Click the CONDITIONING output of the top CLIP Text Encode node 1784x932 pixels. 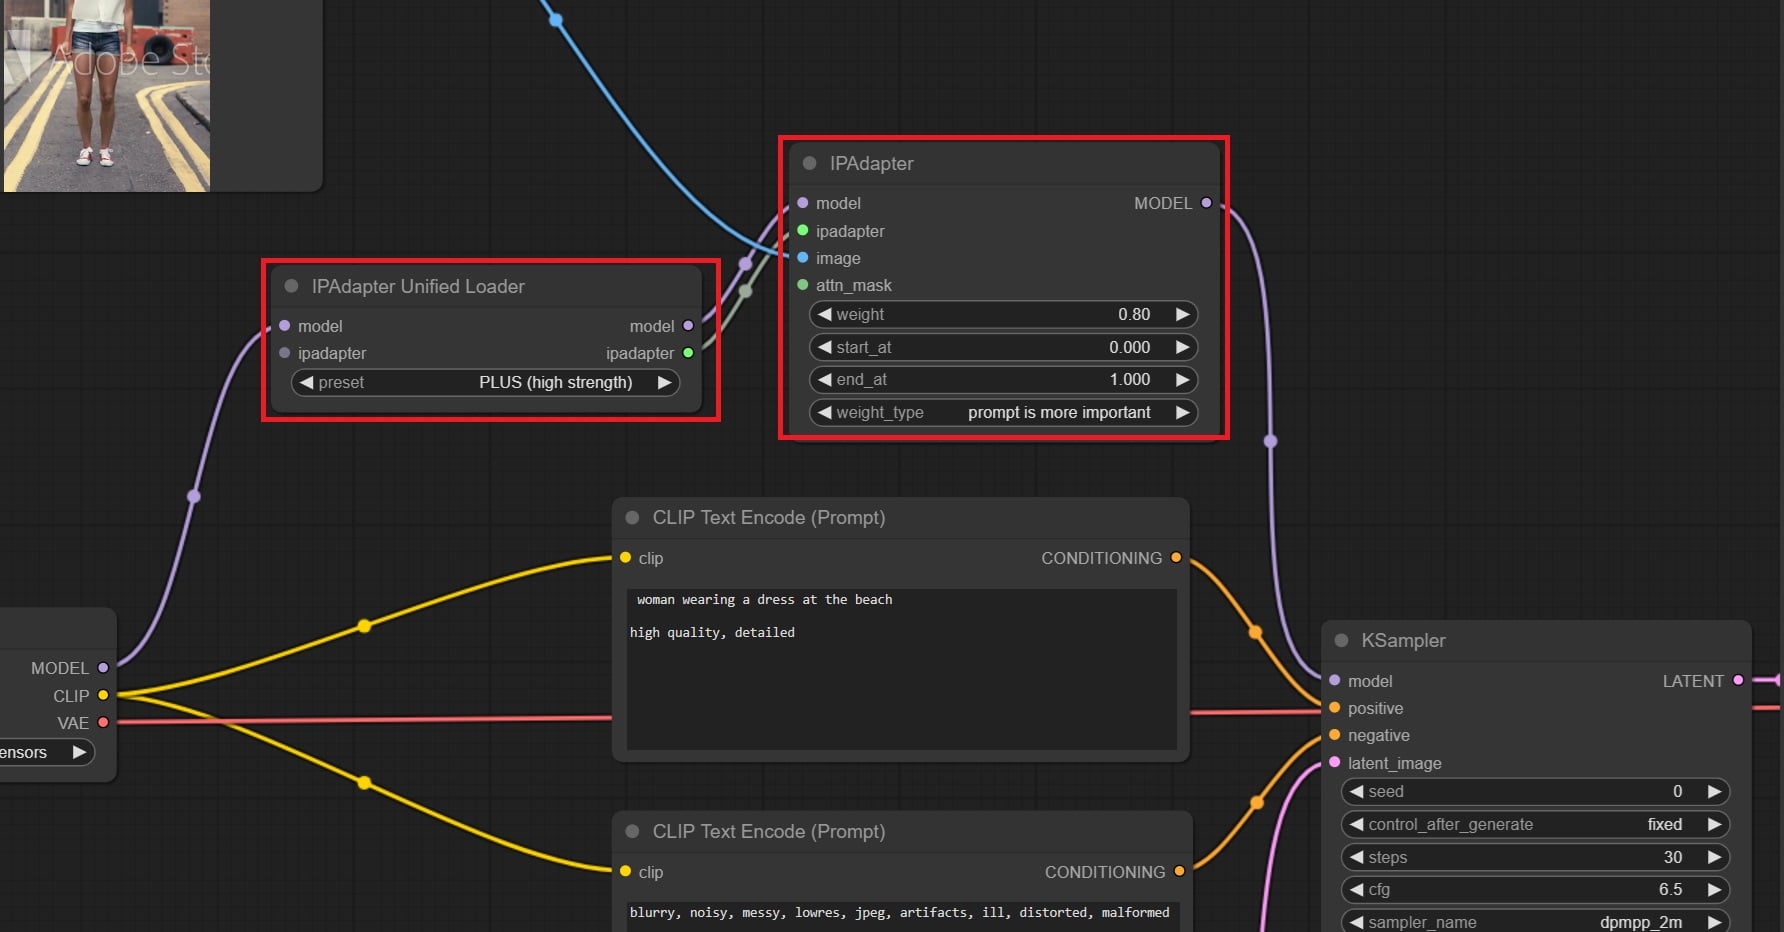[x=1176, y=558]
